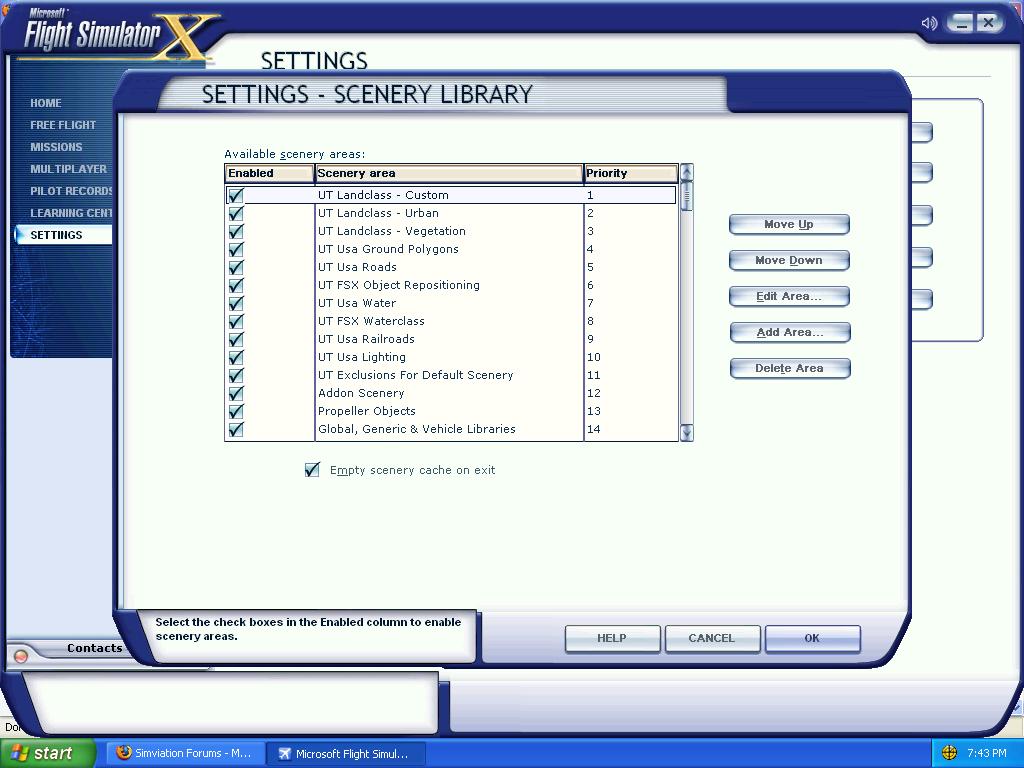Click the Windows Start button
This screenshot has height=768, width=1024.
click(x=48, y=753)
